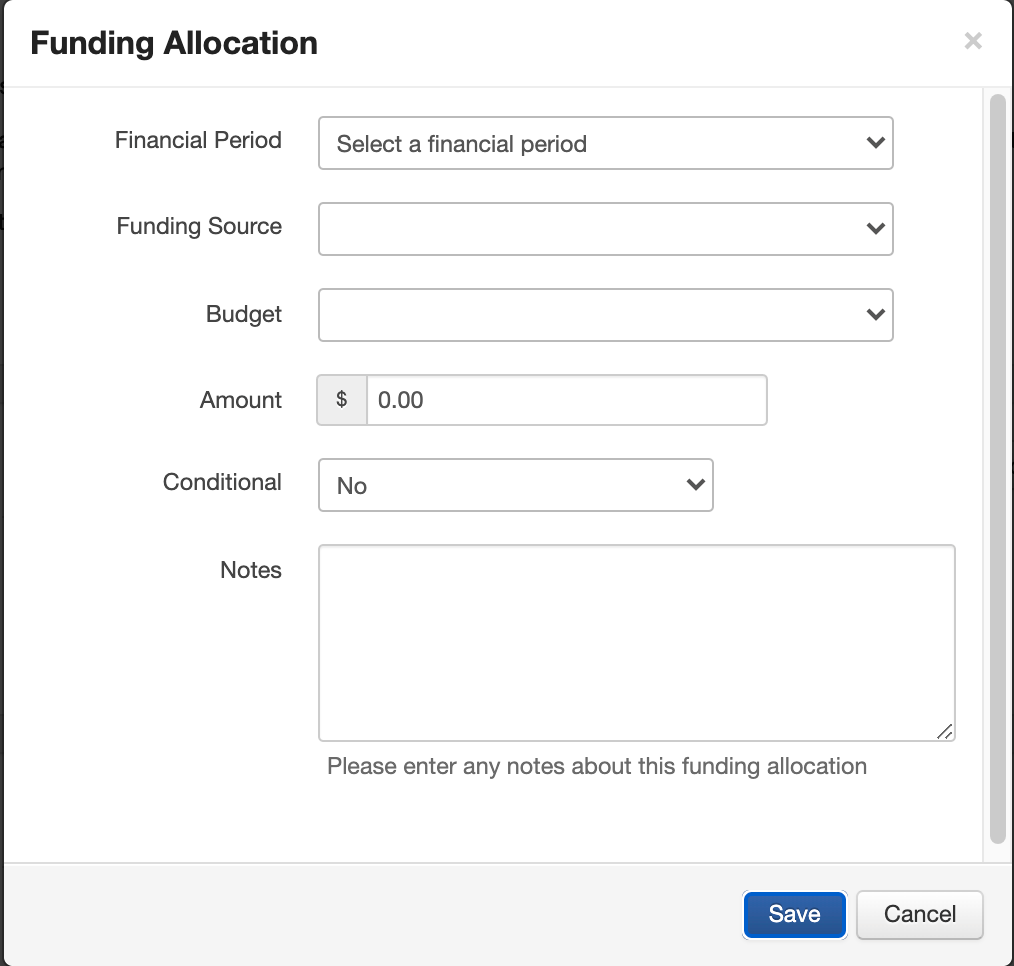
Task: Close the Funding Allocation dialog
Action: click(x=972, y=41)
